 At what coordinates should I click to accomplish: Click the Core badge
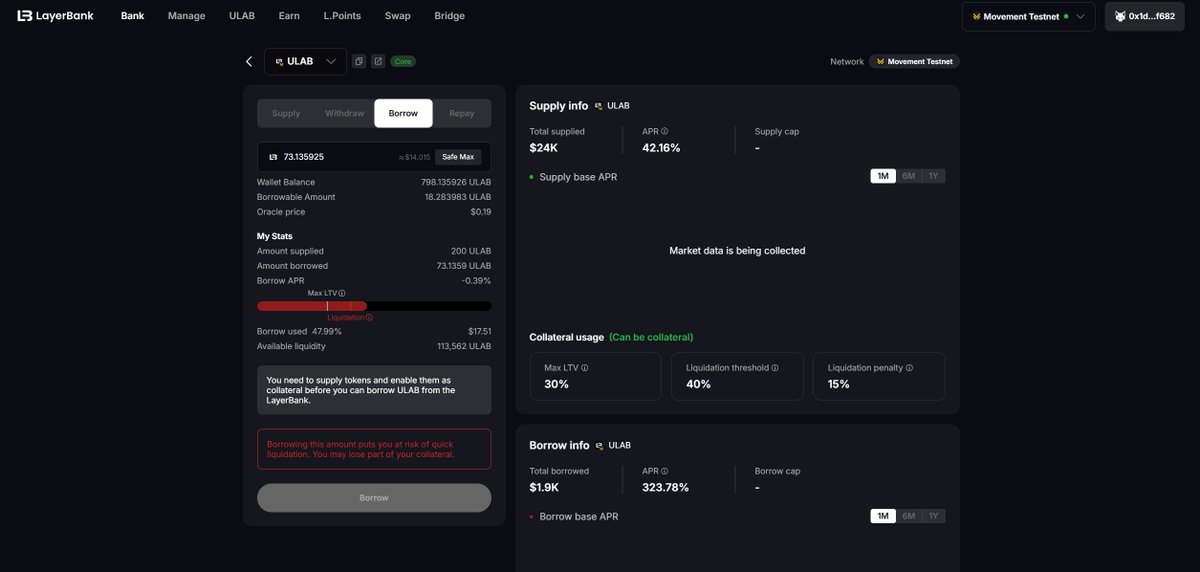pyautogui.click(x=403, y=61)
